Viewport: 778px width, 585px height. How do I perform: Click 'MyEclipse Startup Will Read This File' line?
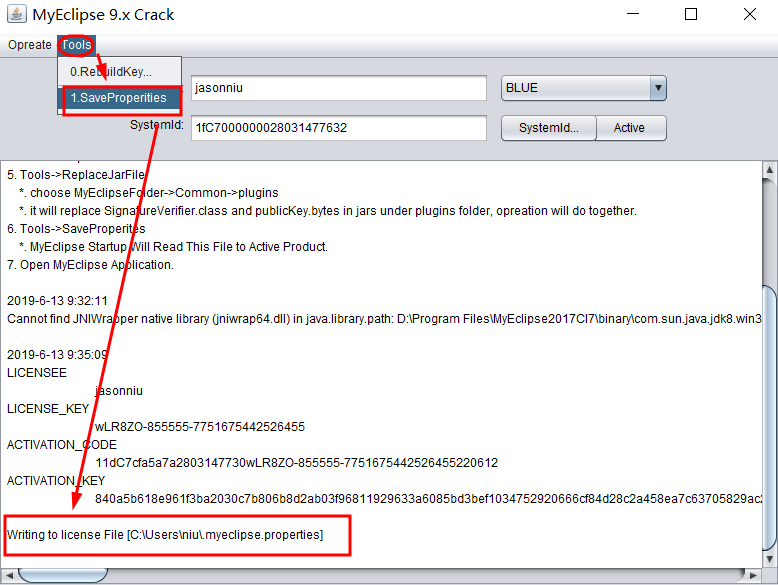tap(174, 247)
